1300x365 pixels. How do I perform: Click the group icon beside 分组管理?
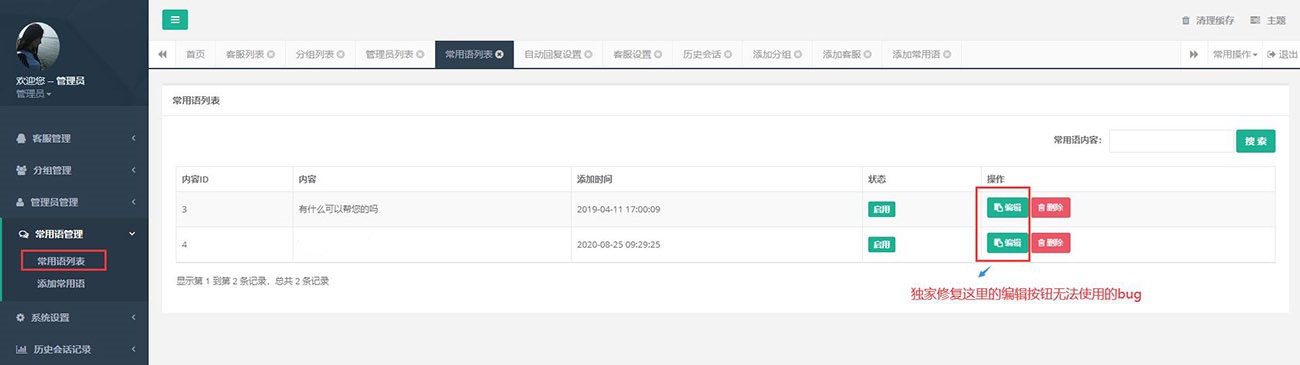[22, 170]
